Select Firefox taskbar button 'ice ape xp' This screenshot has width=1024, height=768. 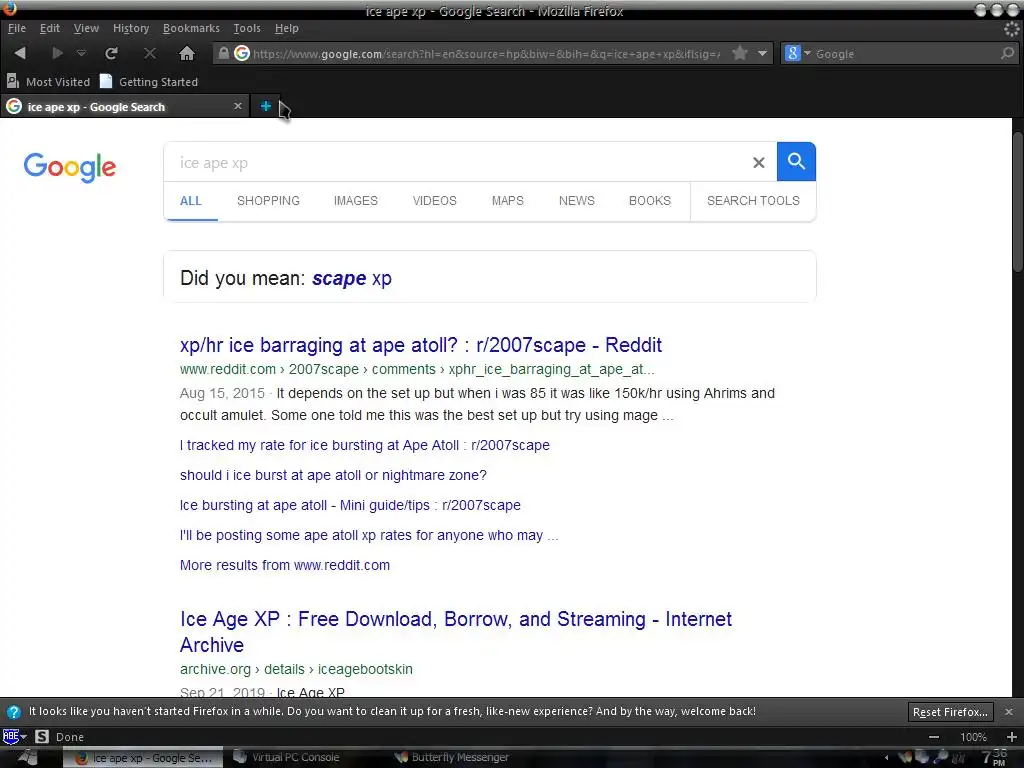(x=144, y=758)
